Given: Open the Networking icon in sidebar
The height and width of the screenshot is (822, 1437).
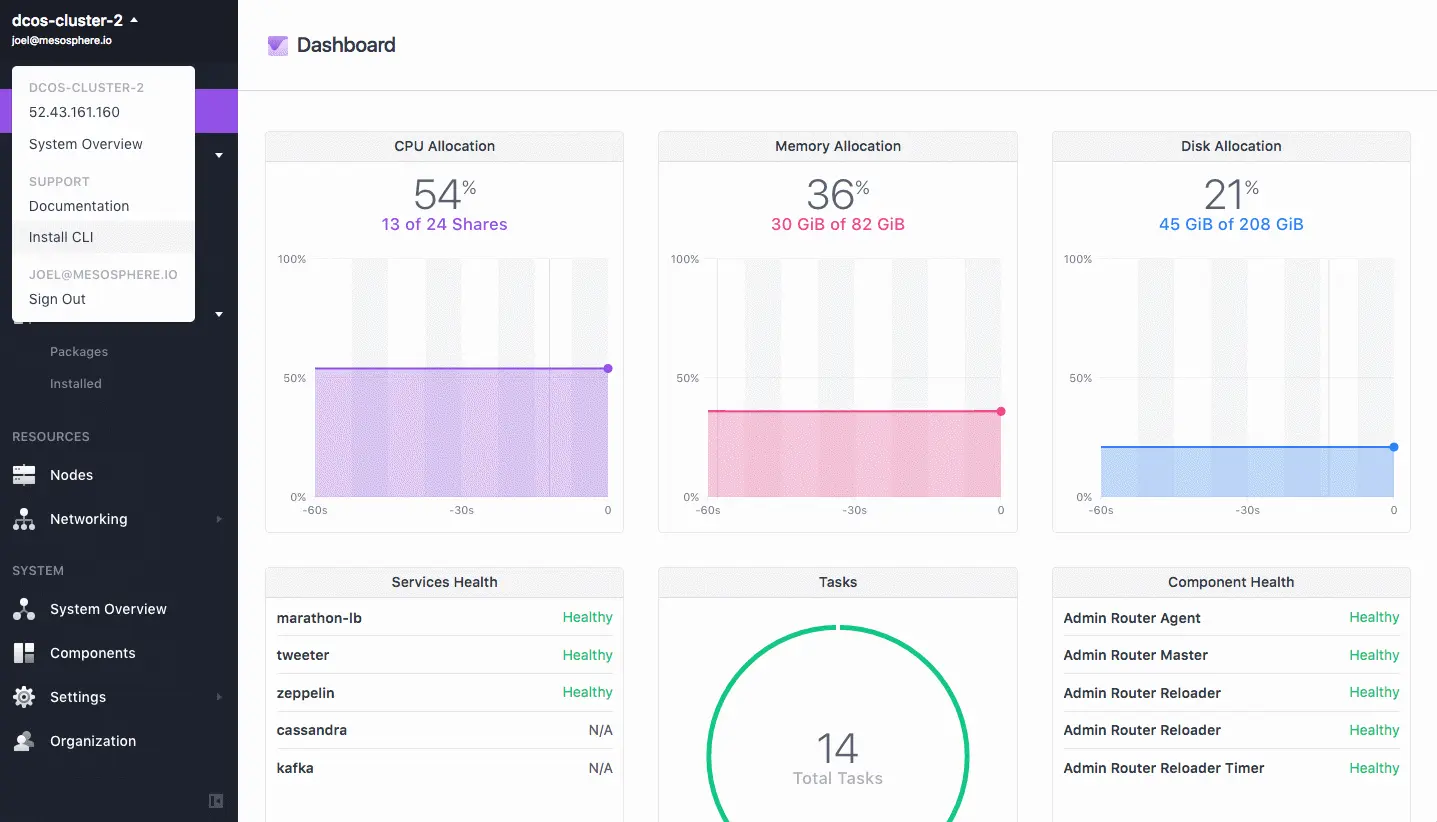Looking at the screenshot, I should click(24, 519).
